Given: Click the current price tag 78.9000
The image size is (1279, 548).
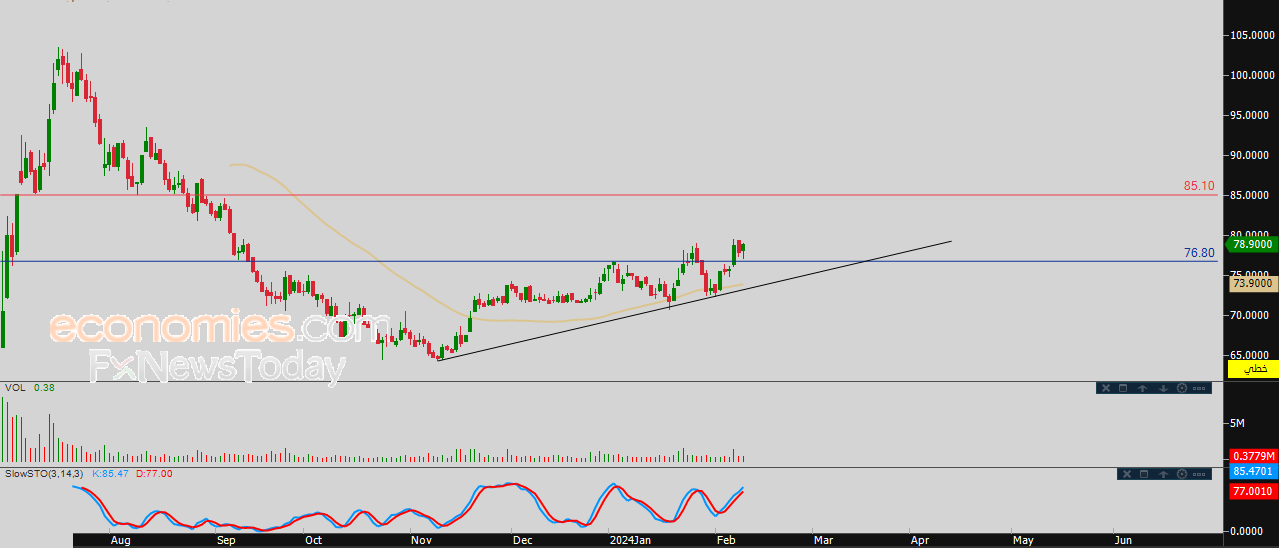Looking at the screenshot, I should point(1252,243).
